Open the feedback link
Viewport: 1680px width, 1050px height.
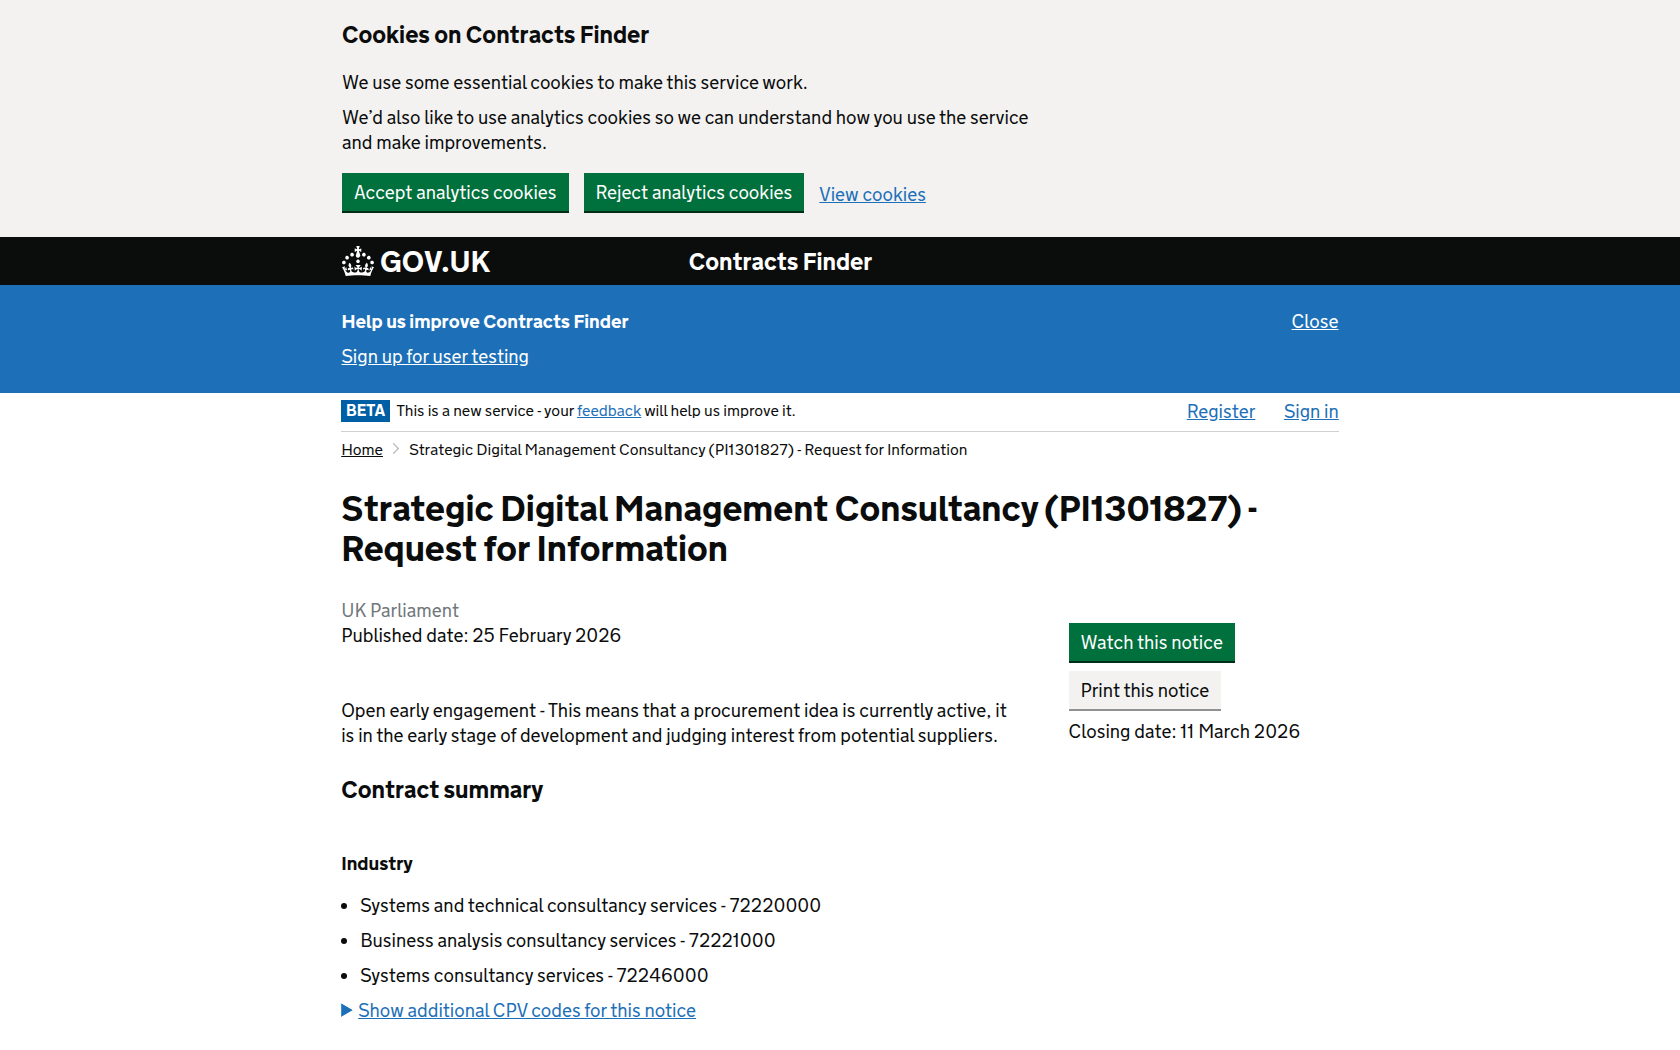pyautogui.click(x=608, y=411)
